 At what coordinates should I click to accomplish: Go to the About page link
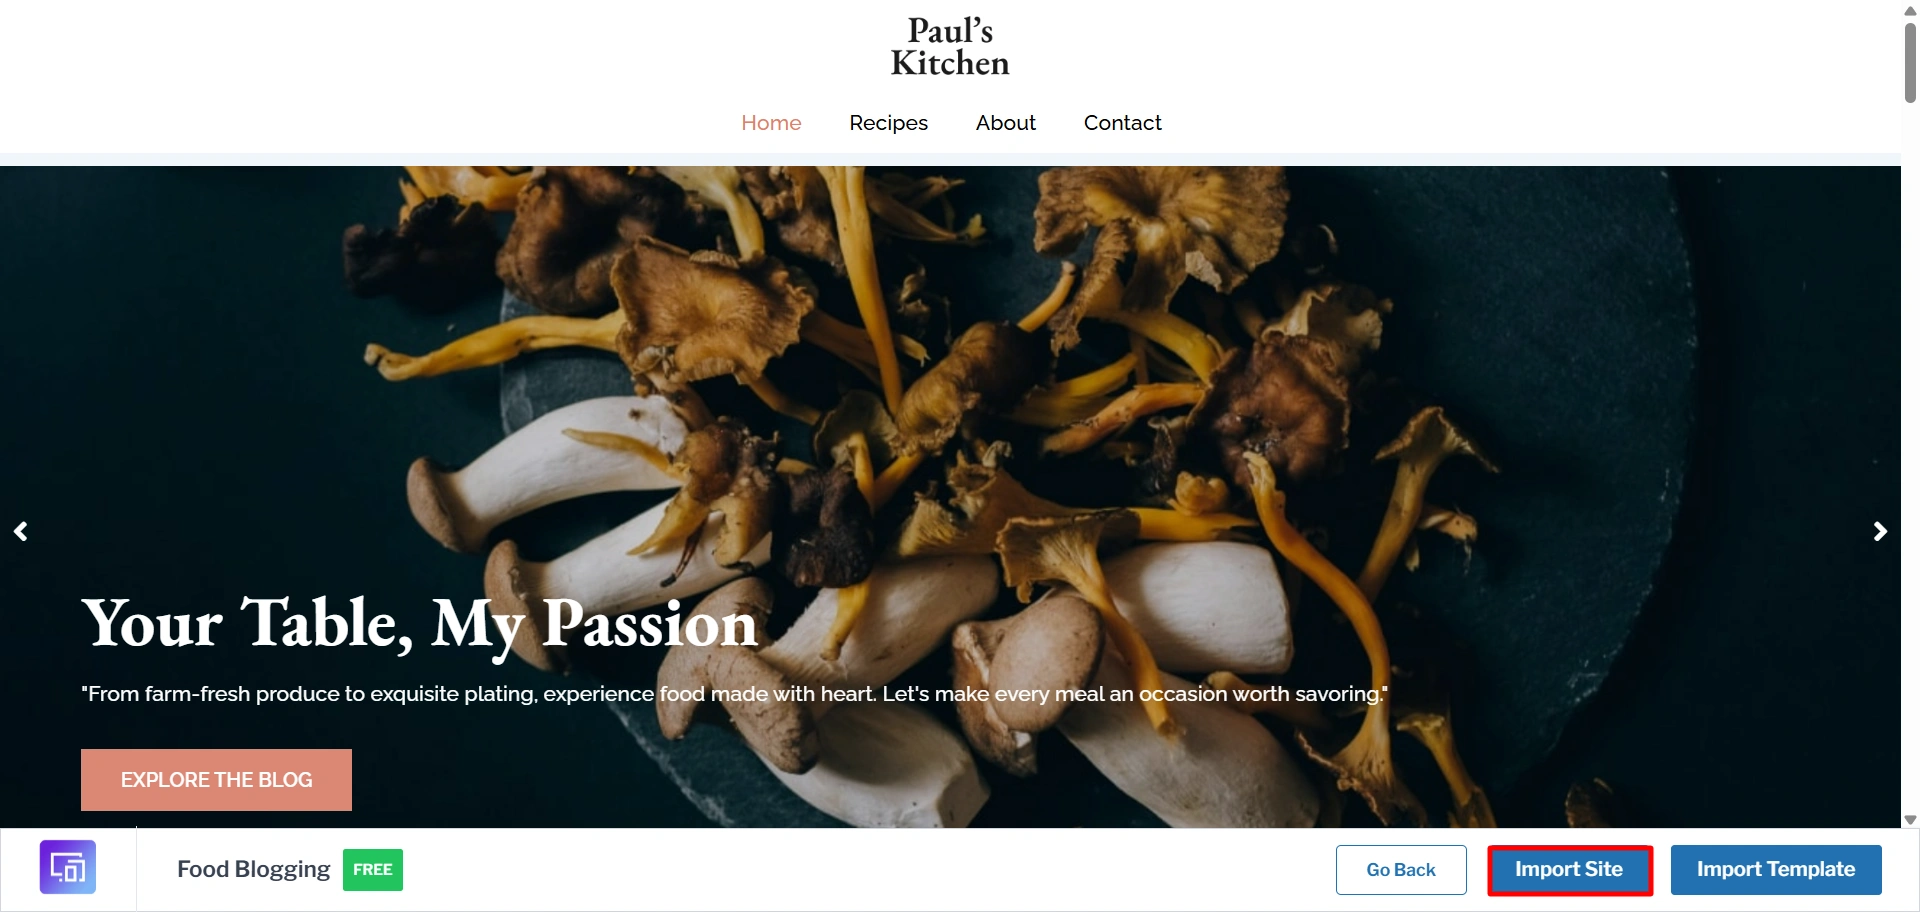tap(1005, 123)
